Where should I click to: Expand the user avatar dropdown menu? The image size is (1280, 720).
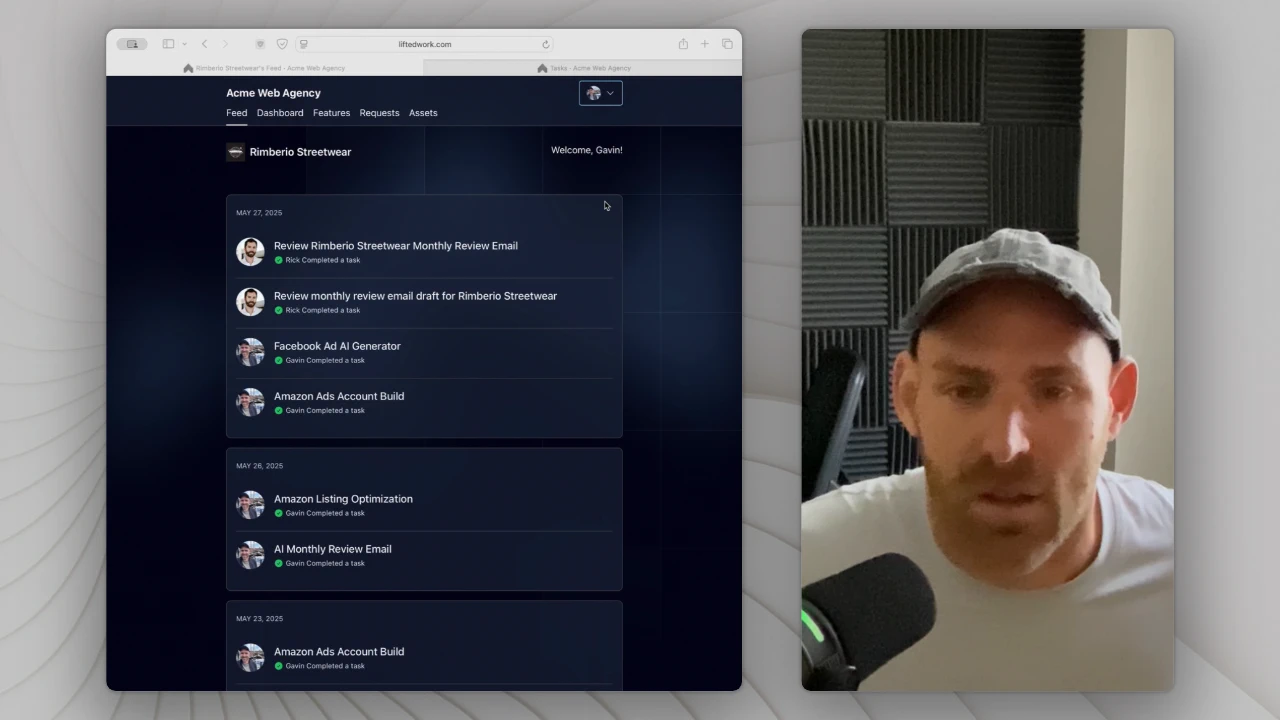point(601,93)
